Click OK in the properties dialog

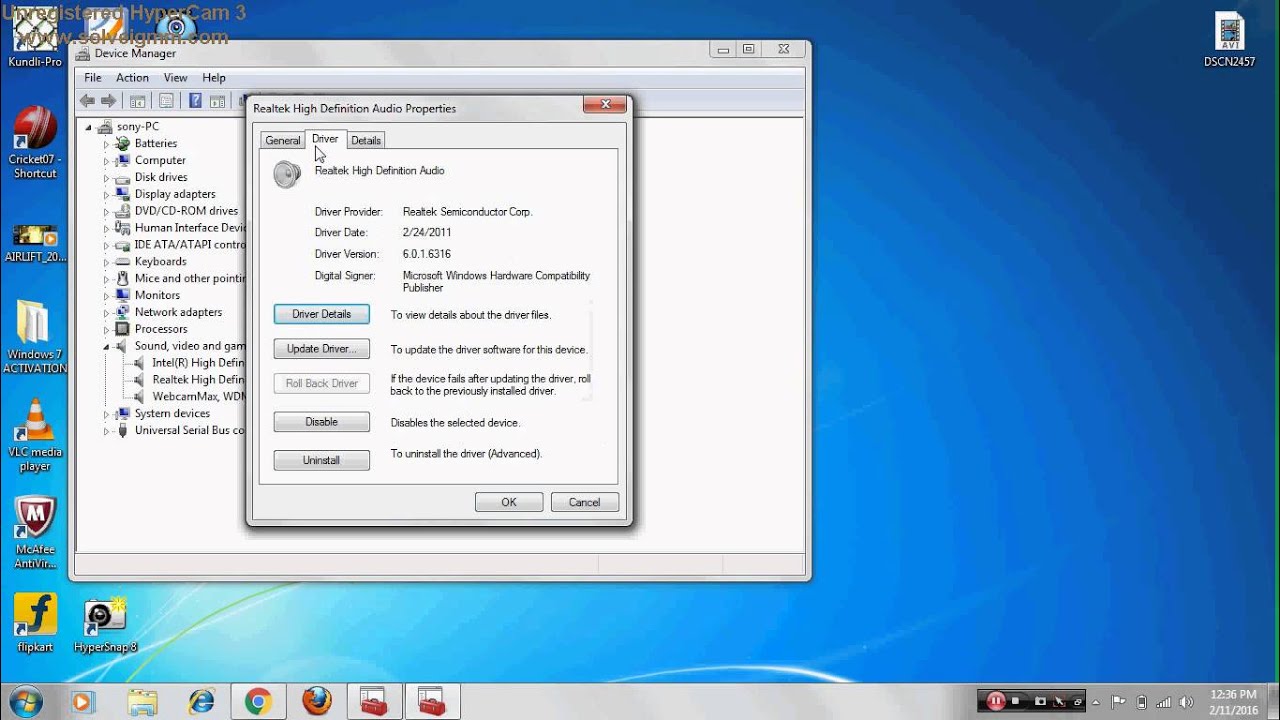[509, 502]
